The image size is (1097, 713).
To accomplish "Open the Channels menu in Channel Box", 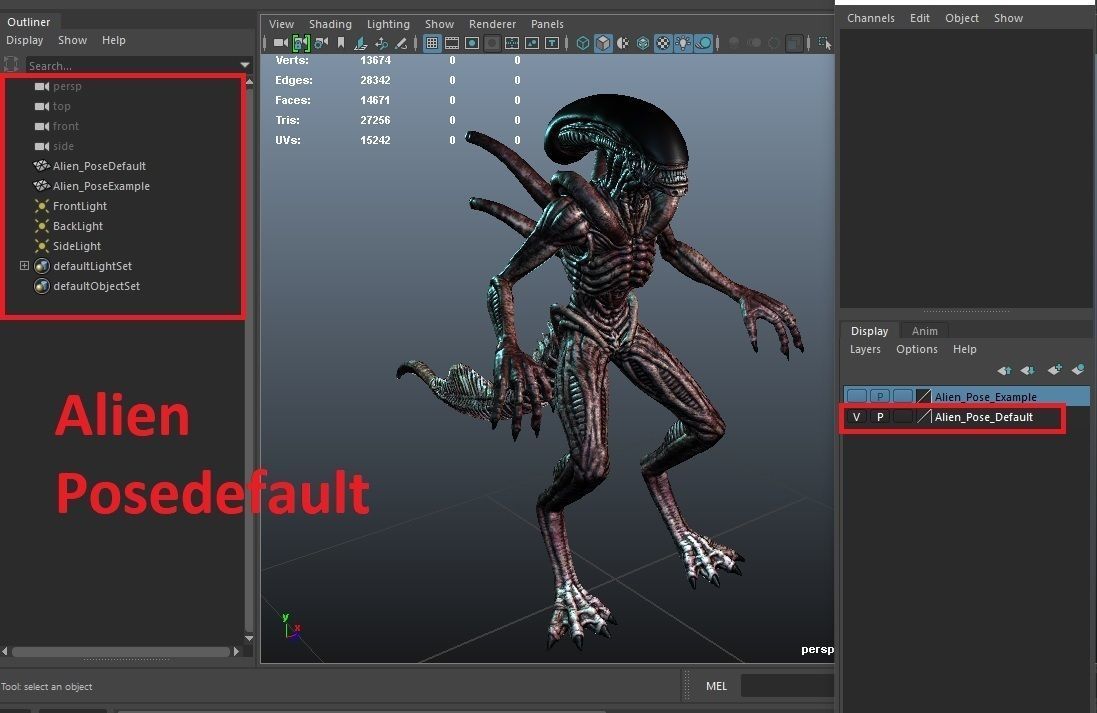I will click(871, 18).
